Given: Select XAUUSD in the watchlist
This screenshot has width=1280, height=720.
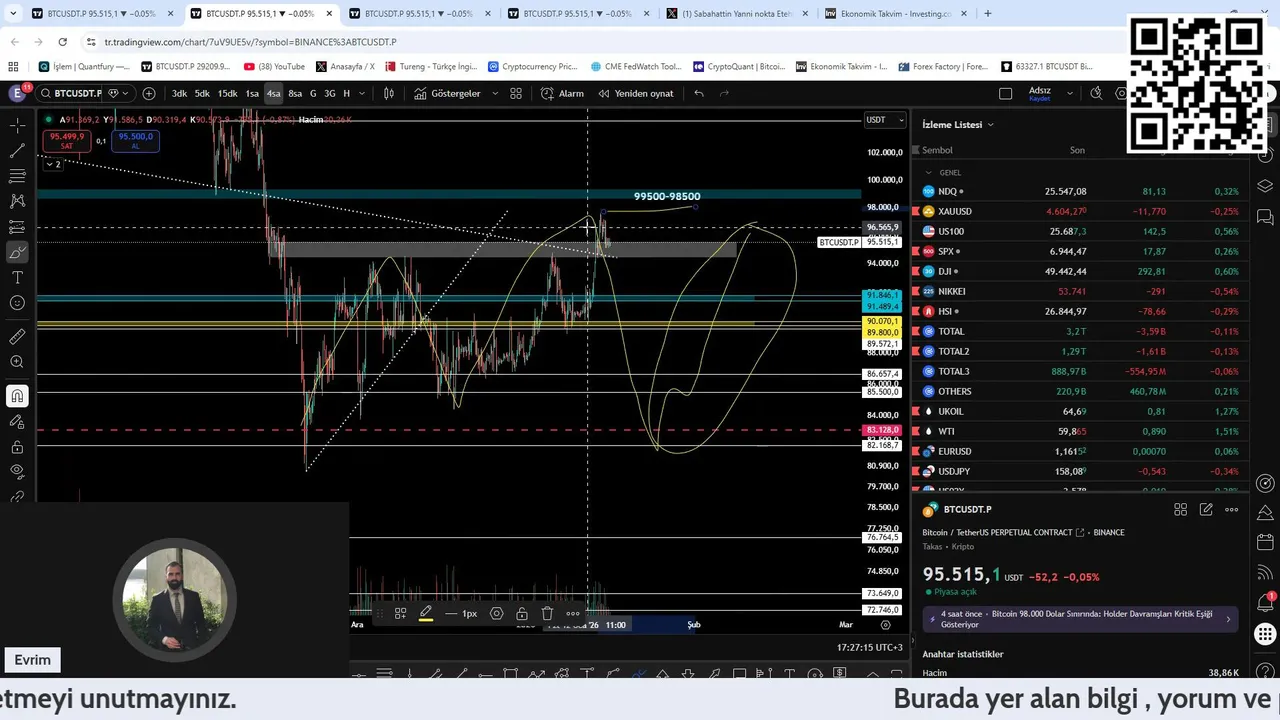Looking at the screenshot, I should point(1080,211).
